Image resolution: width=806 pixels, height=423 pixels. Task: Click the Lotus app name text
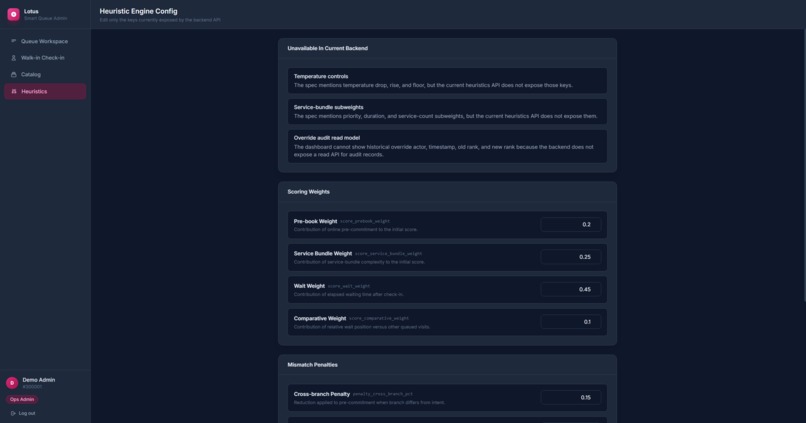(31, 11)
